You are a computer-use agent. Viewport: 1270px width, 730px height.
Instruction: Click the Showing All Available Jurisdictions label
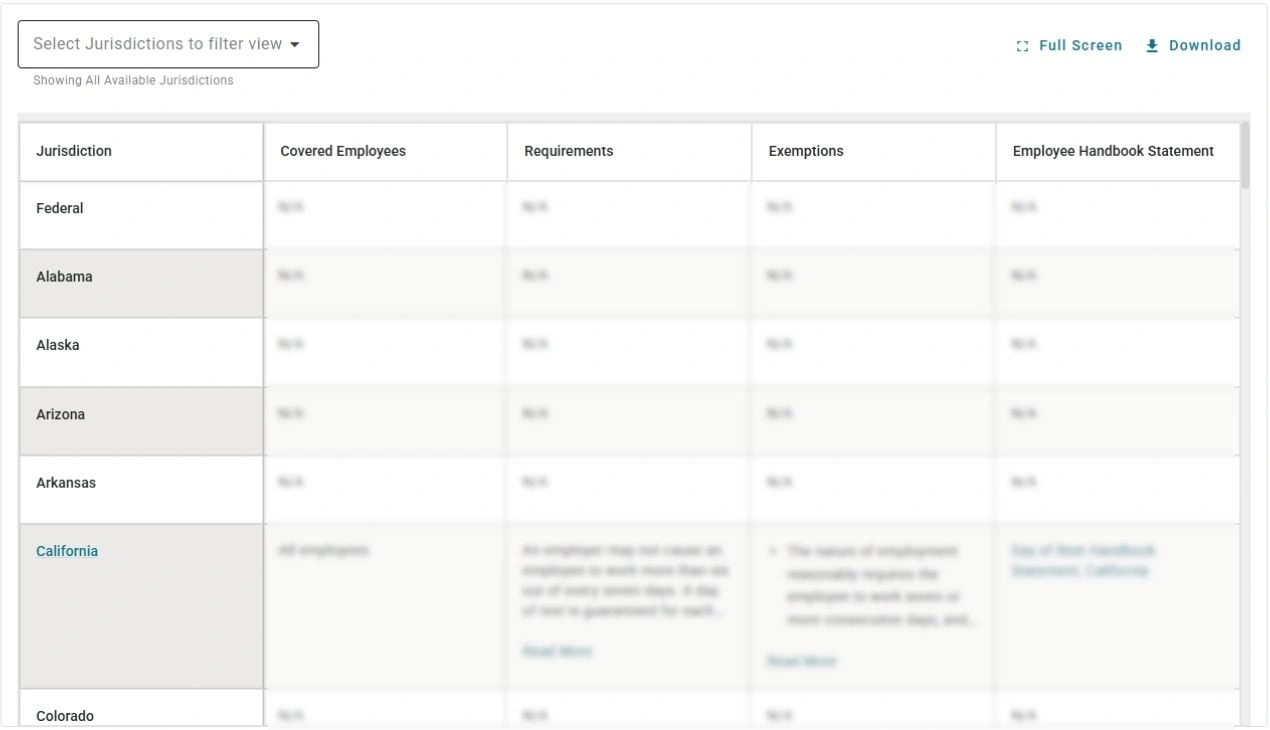(x=132, y=80)
